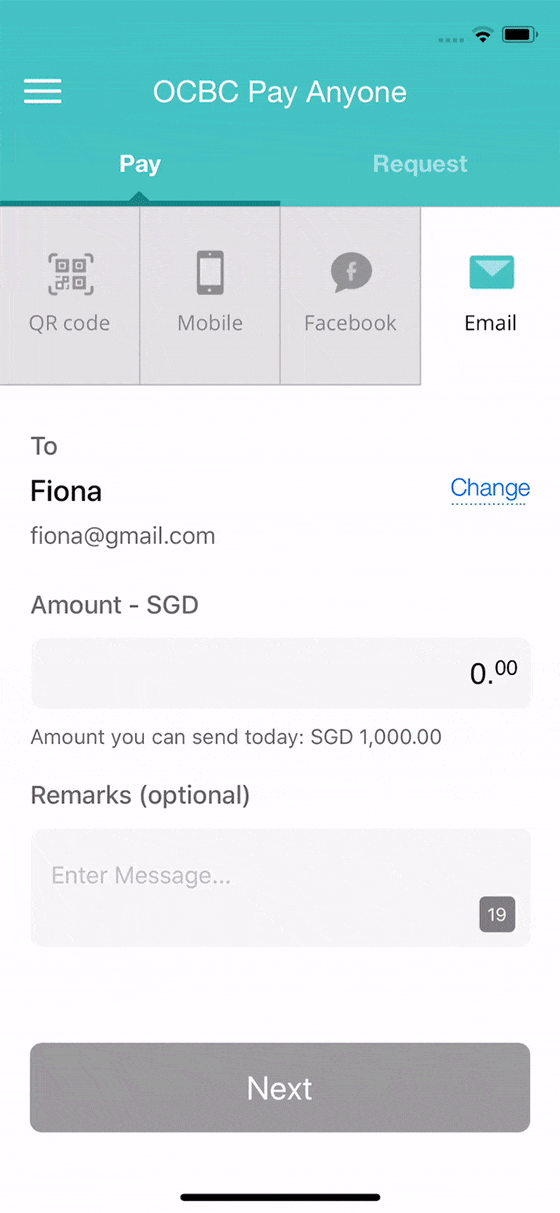Image resolution: width=560 pixels, height=1213 pixels.
Task: Click the battery indicator icon
Action: click(520, 35)
